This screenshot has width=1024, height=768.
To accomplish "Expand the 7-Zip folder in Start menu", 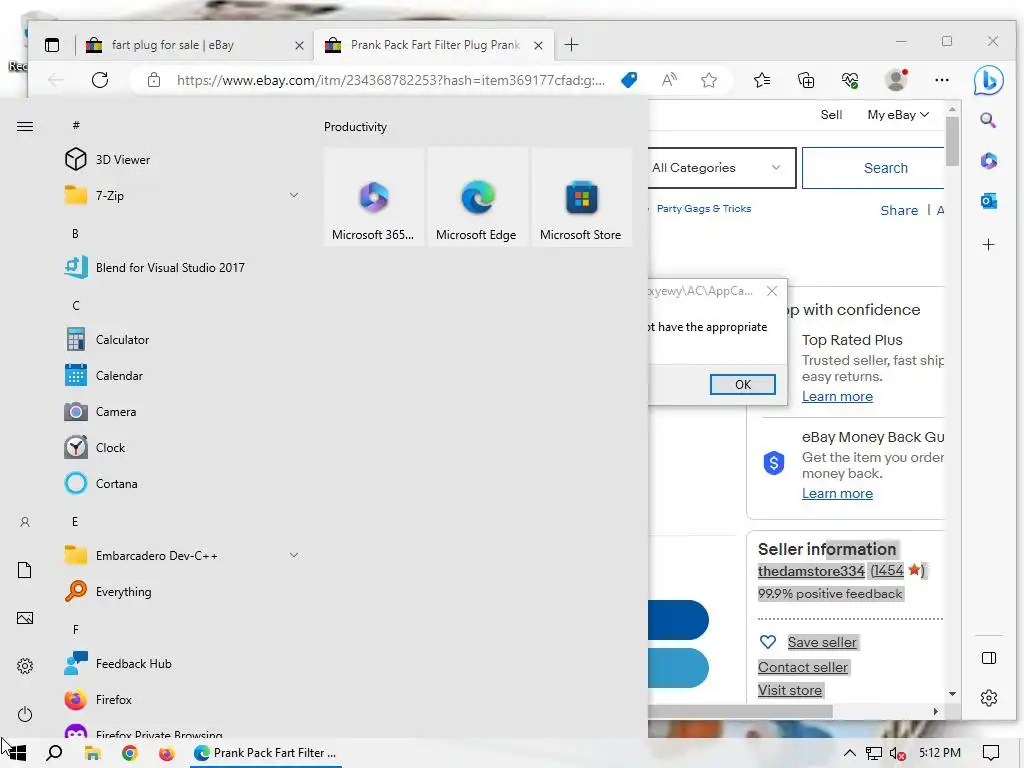I will 183,195.
